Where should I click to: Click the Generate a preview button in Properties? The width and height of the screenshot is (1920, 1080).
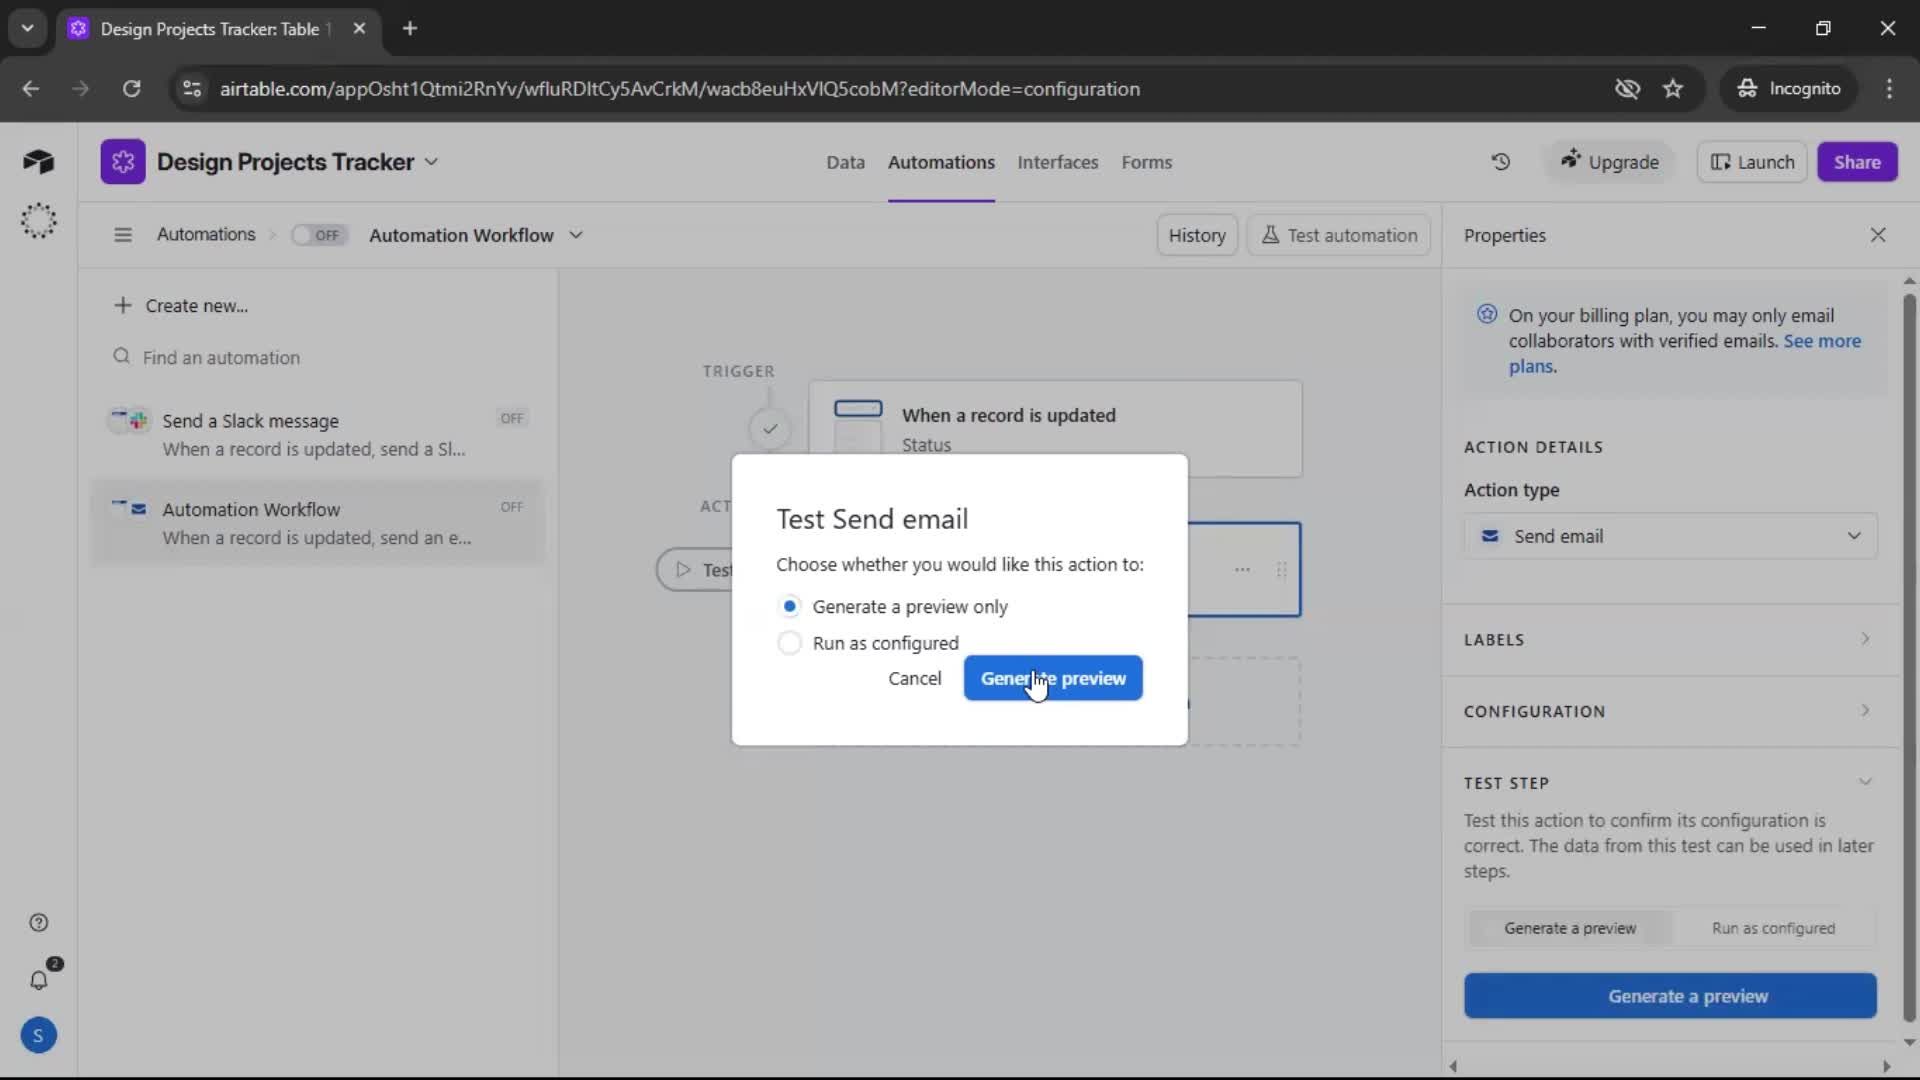[1670, 996]
